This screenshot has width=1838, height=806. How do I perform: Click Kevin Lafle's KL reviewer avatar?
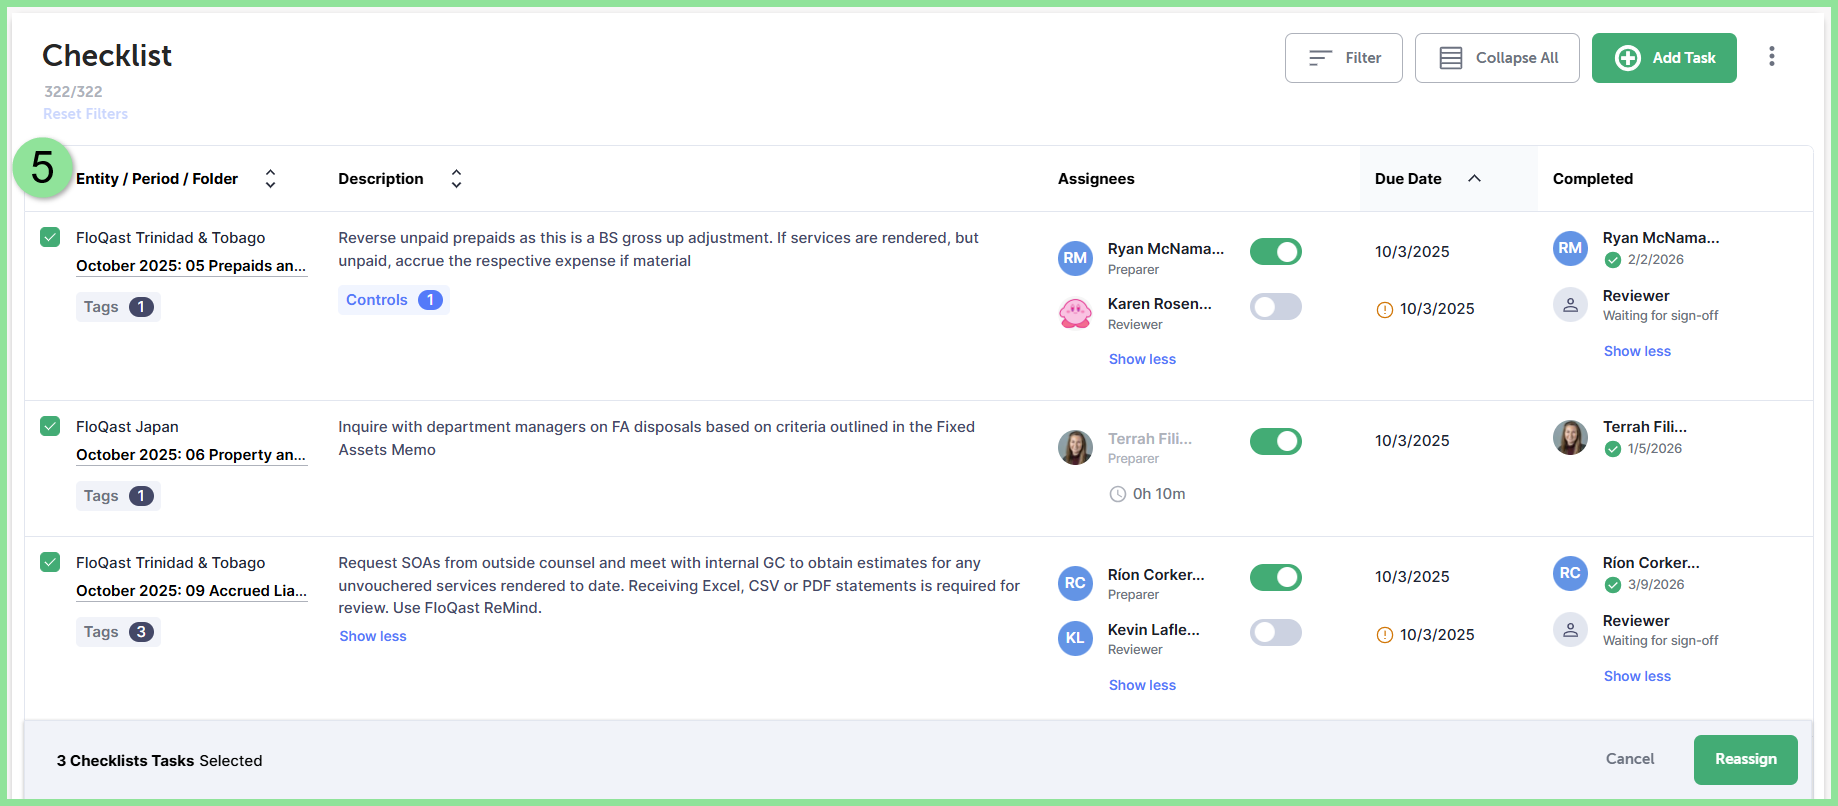pos(1075,638)
